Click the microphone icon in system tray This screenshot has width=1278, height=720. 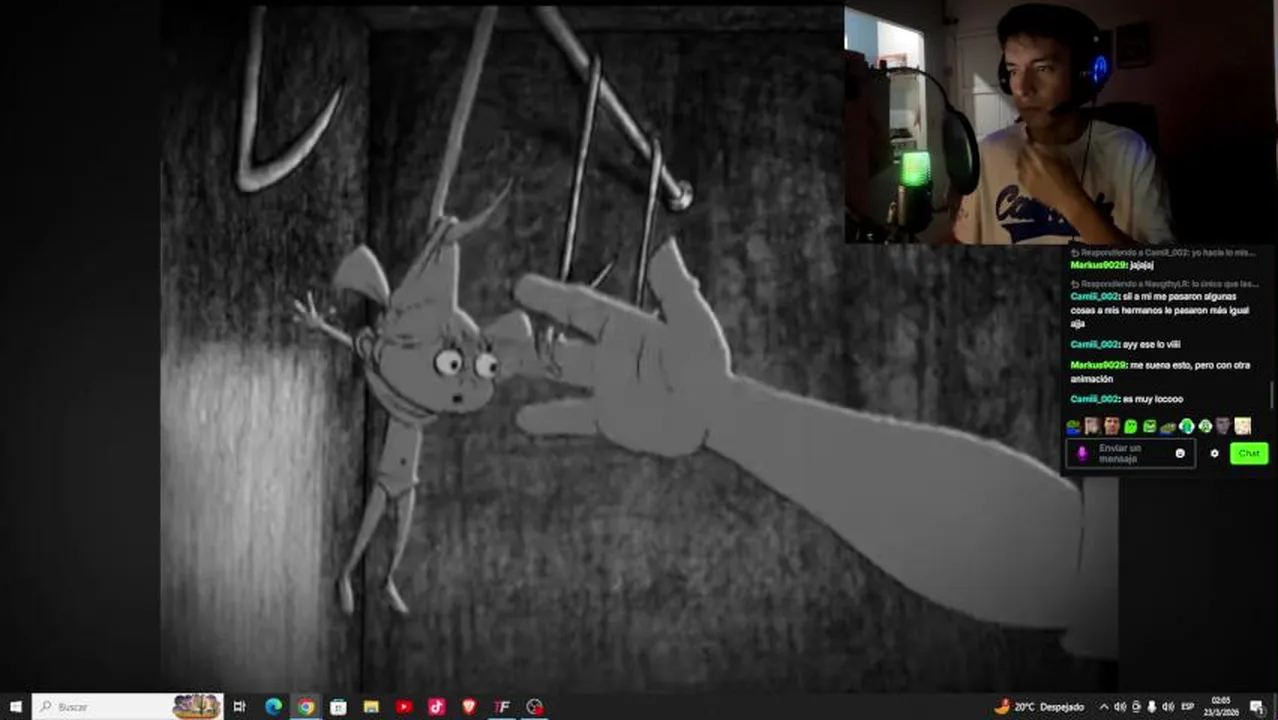coord(1152,707)
